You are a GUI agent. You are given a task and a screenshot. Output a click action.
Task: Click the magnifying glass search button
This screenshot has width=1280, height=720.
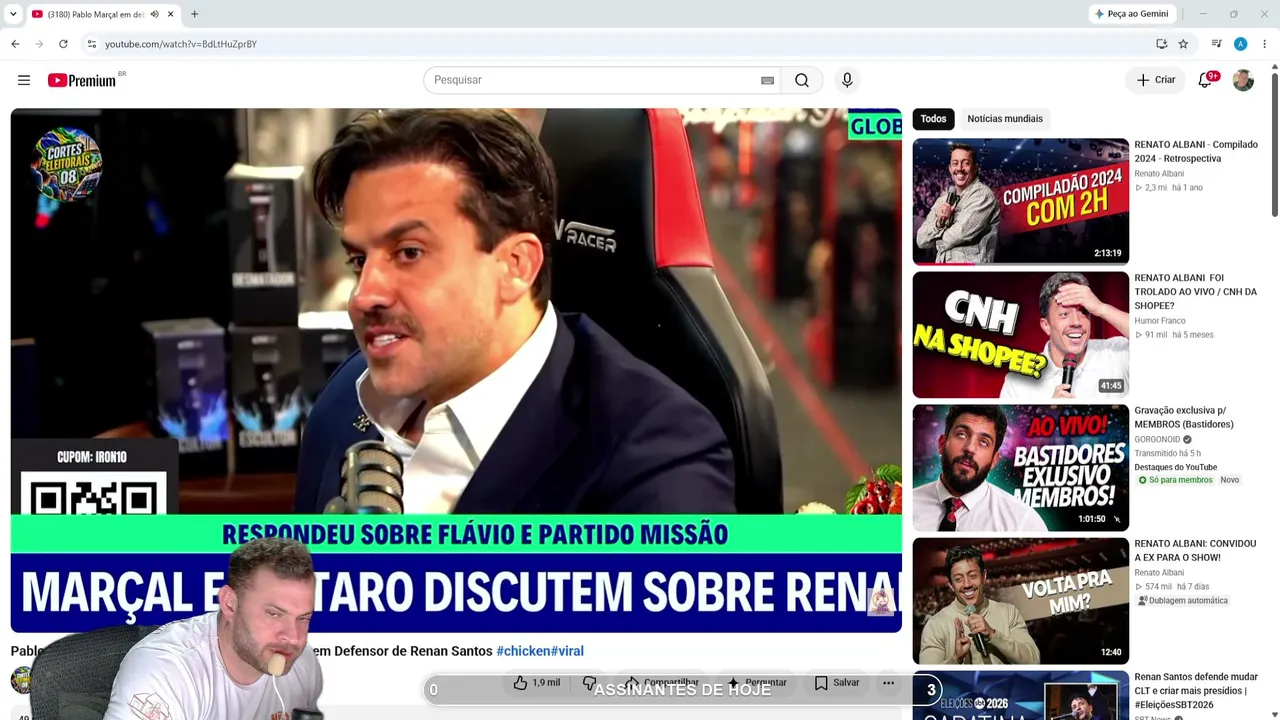[x=802, y=80]
